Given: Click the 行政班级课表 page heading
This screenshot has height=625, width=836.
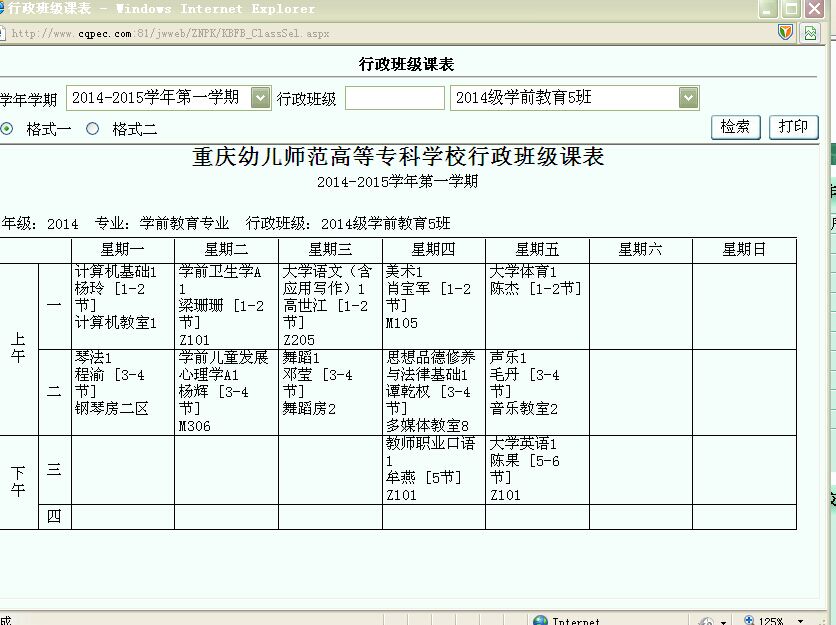Looking at the screenshot, I should [406, 65].
